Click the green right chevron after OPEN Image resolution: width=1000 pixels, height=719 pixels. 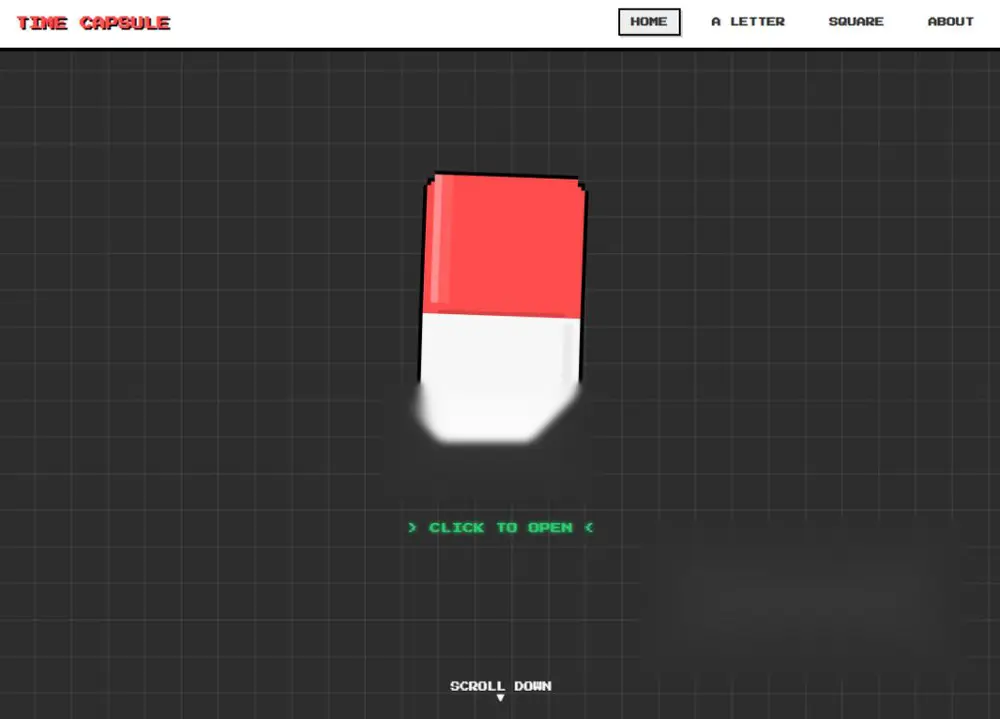click(x=589, y=528)
